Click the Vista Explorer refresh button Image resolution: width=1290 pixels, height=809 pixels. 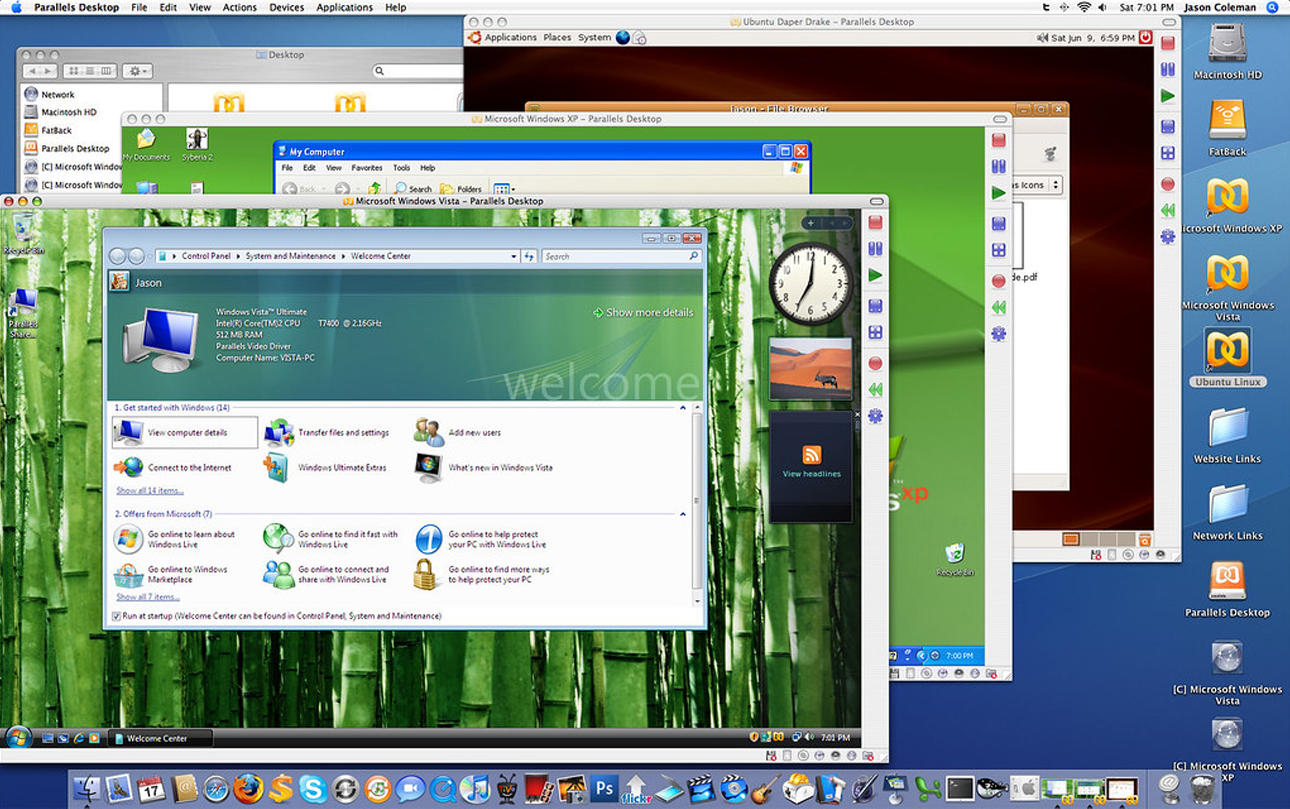[530, 256]
